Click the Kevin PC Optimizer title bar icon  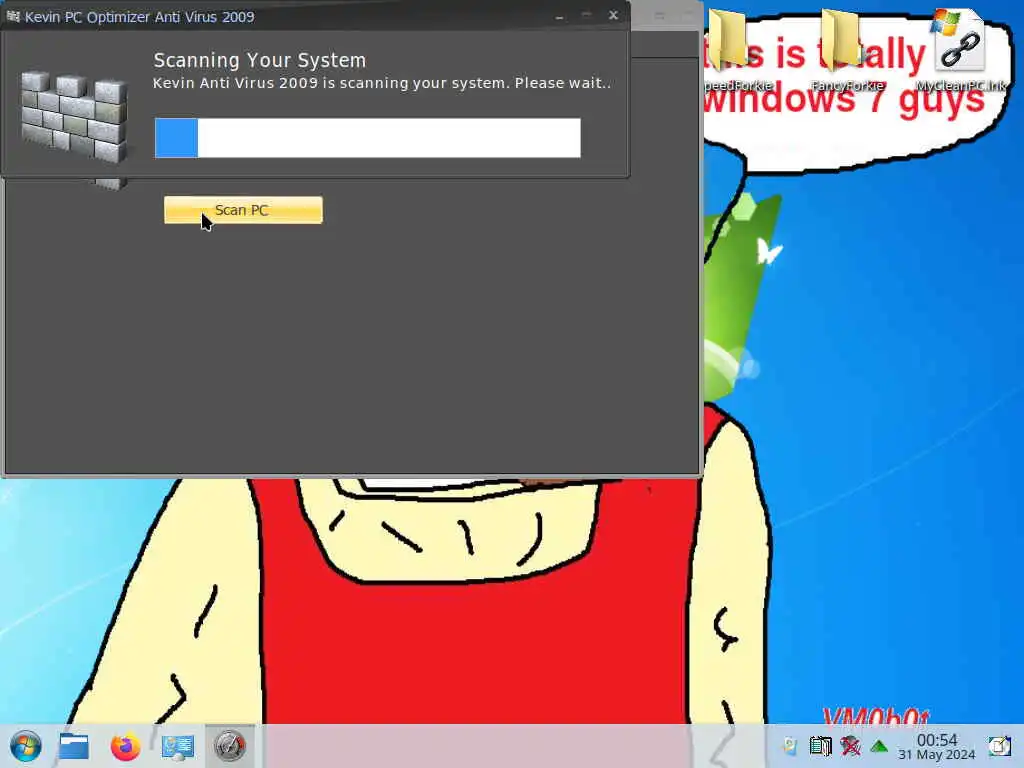tap(12, 16)
